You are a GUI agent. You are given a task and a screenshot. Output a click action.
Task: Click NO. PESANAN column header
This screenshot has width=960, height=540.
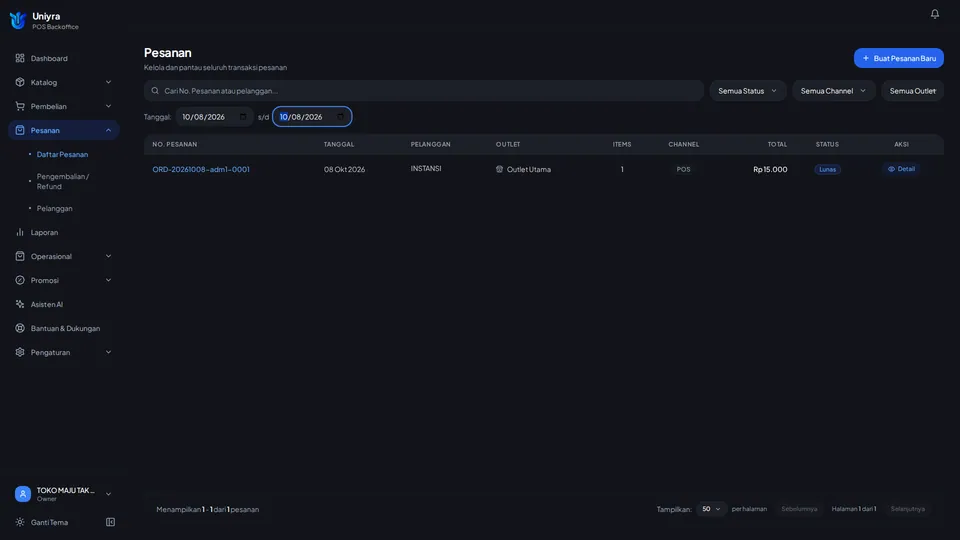(x=174, y=144)
